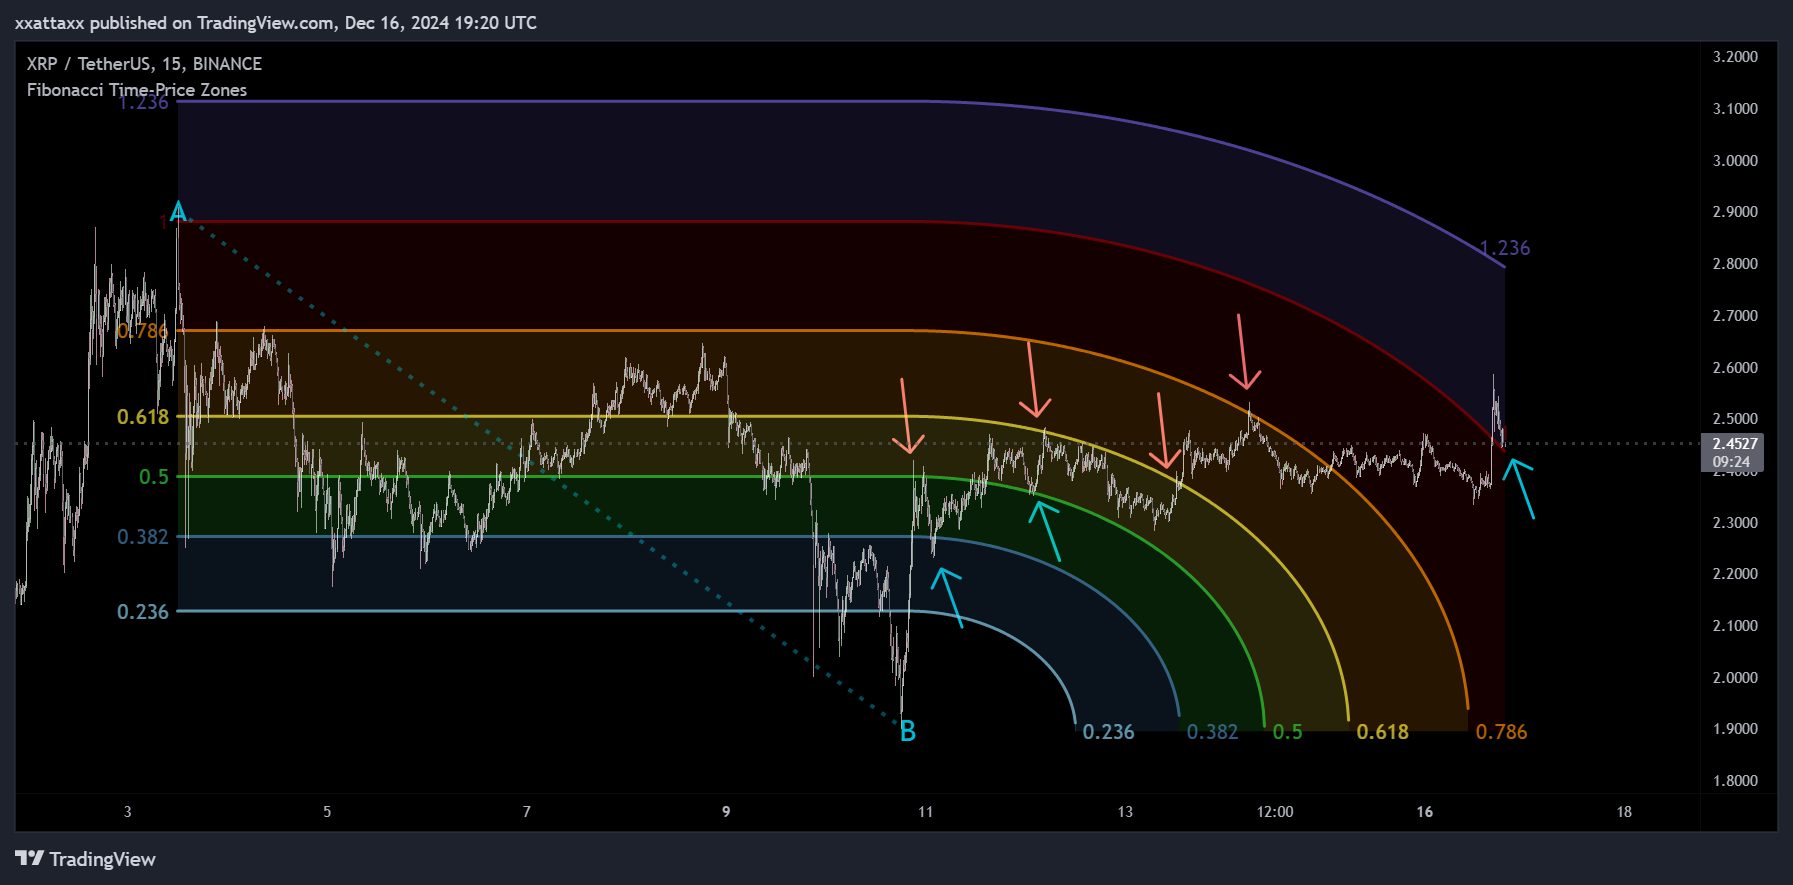Click the 2.7000 price scale label
Image resolution: width=1793 pixels, height=885 pixels.
[1735, 316]
